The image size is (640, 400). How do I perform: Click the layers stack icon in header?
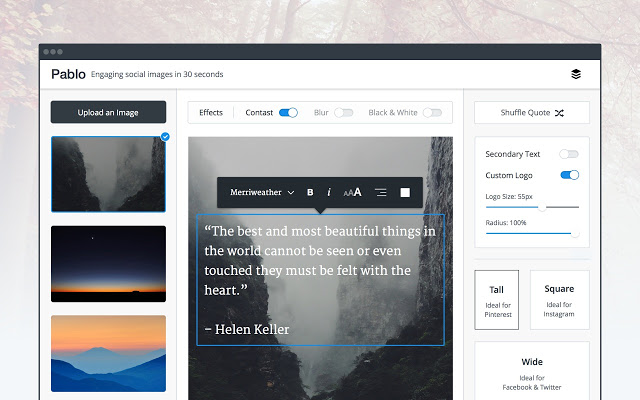[x=576, y=74]
